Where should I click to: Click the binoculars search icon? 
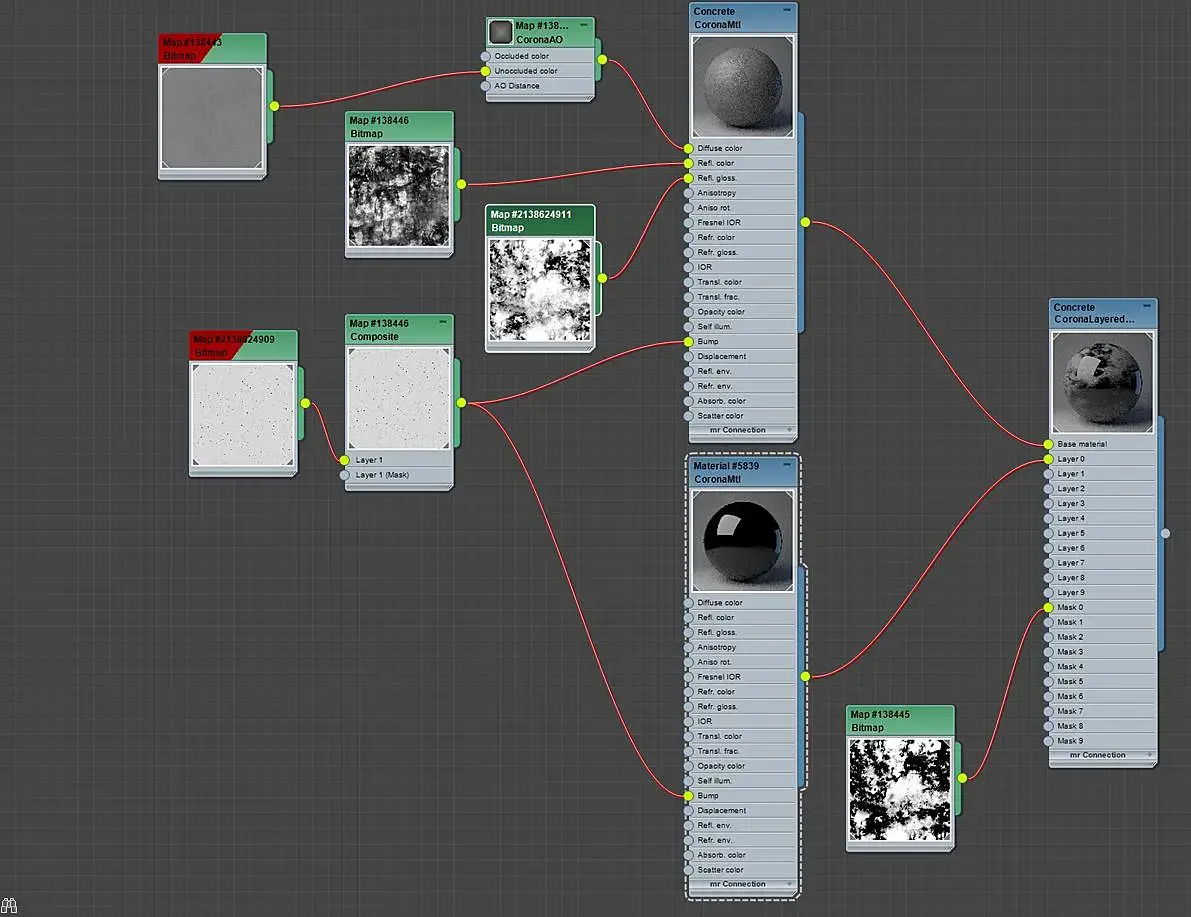[x=8, y=906]
